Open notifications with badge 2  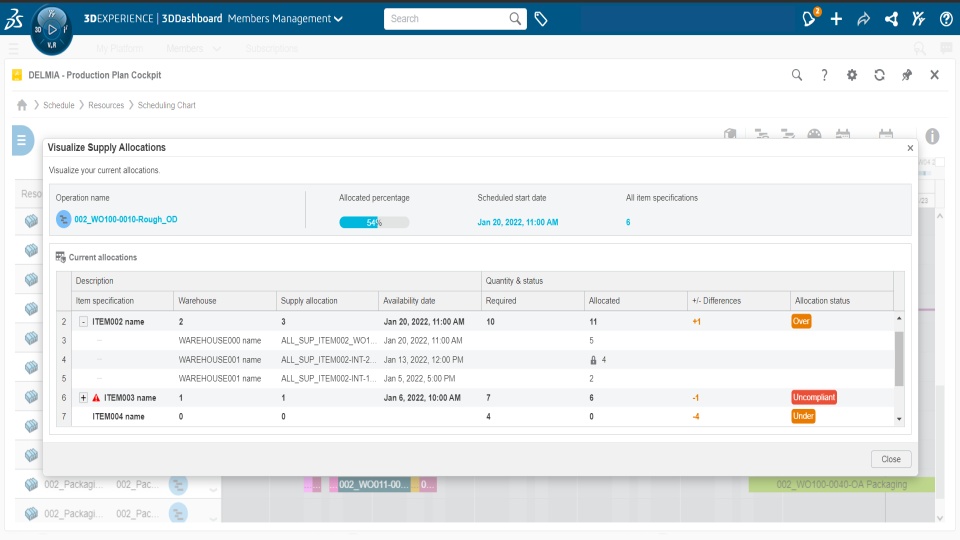click(x=810, y=18)
